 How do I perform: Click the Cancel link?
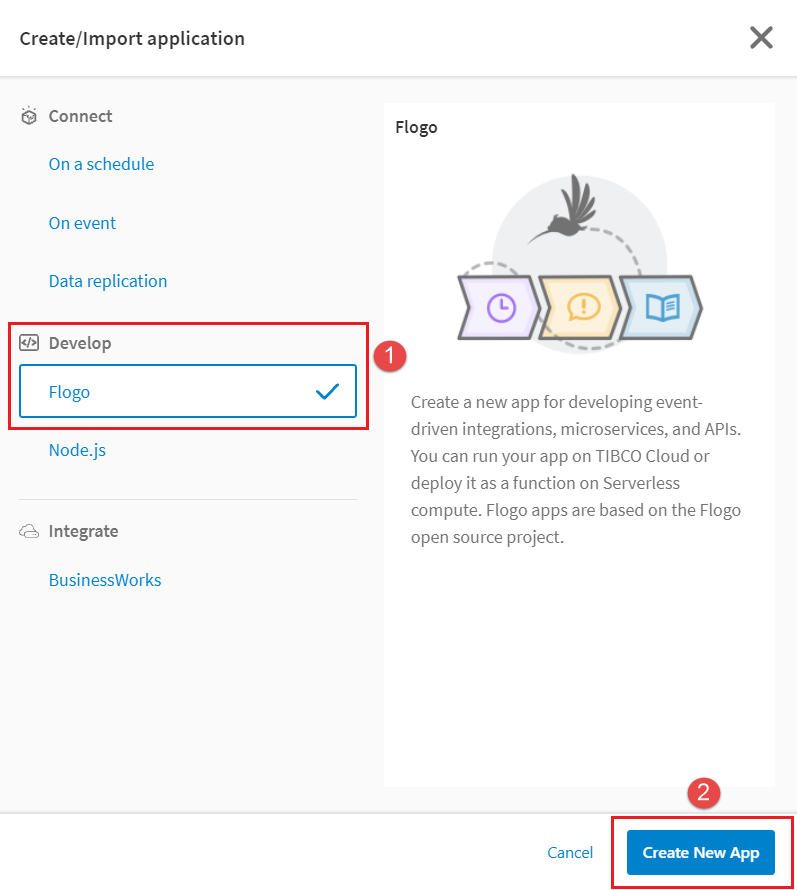[x=570, y=853]
